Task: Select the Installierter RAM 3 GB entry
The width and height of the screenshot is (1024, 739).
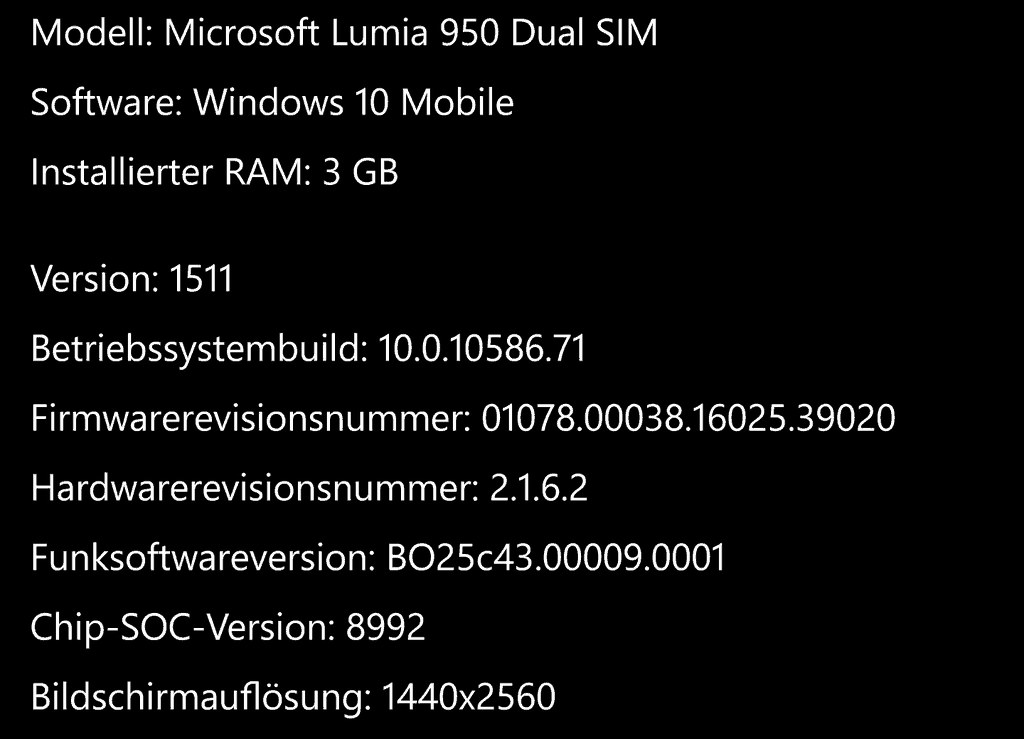Action: pyautogui.click(x=214, y=172)
